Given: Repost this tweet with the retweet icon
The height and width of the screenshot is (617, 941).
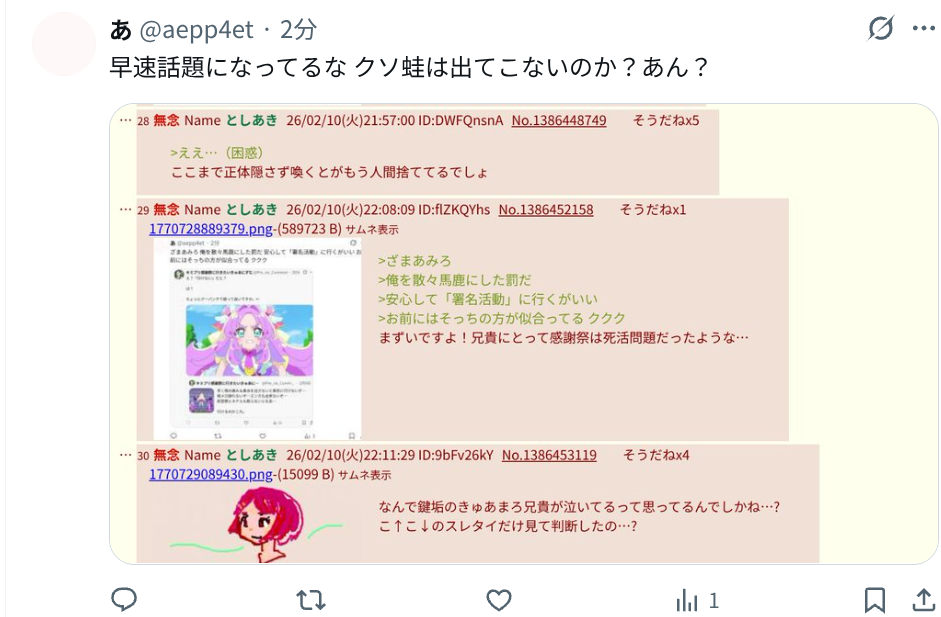Looking at the screenshot, I should point(311,600).
